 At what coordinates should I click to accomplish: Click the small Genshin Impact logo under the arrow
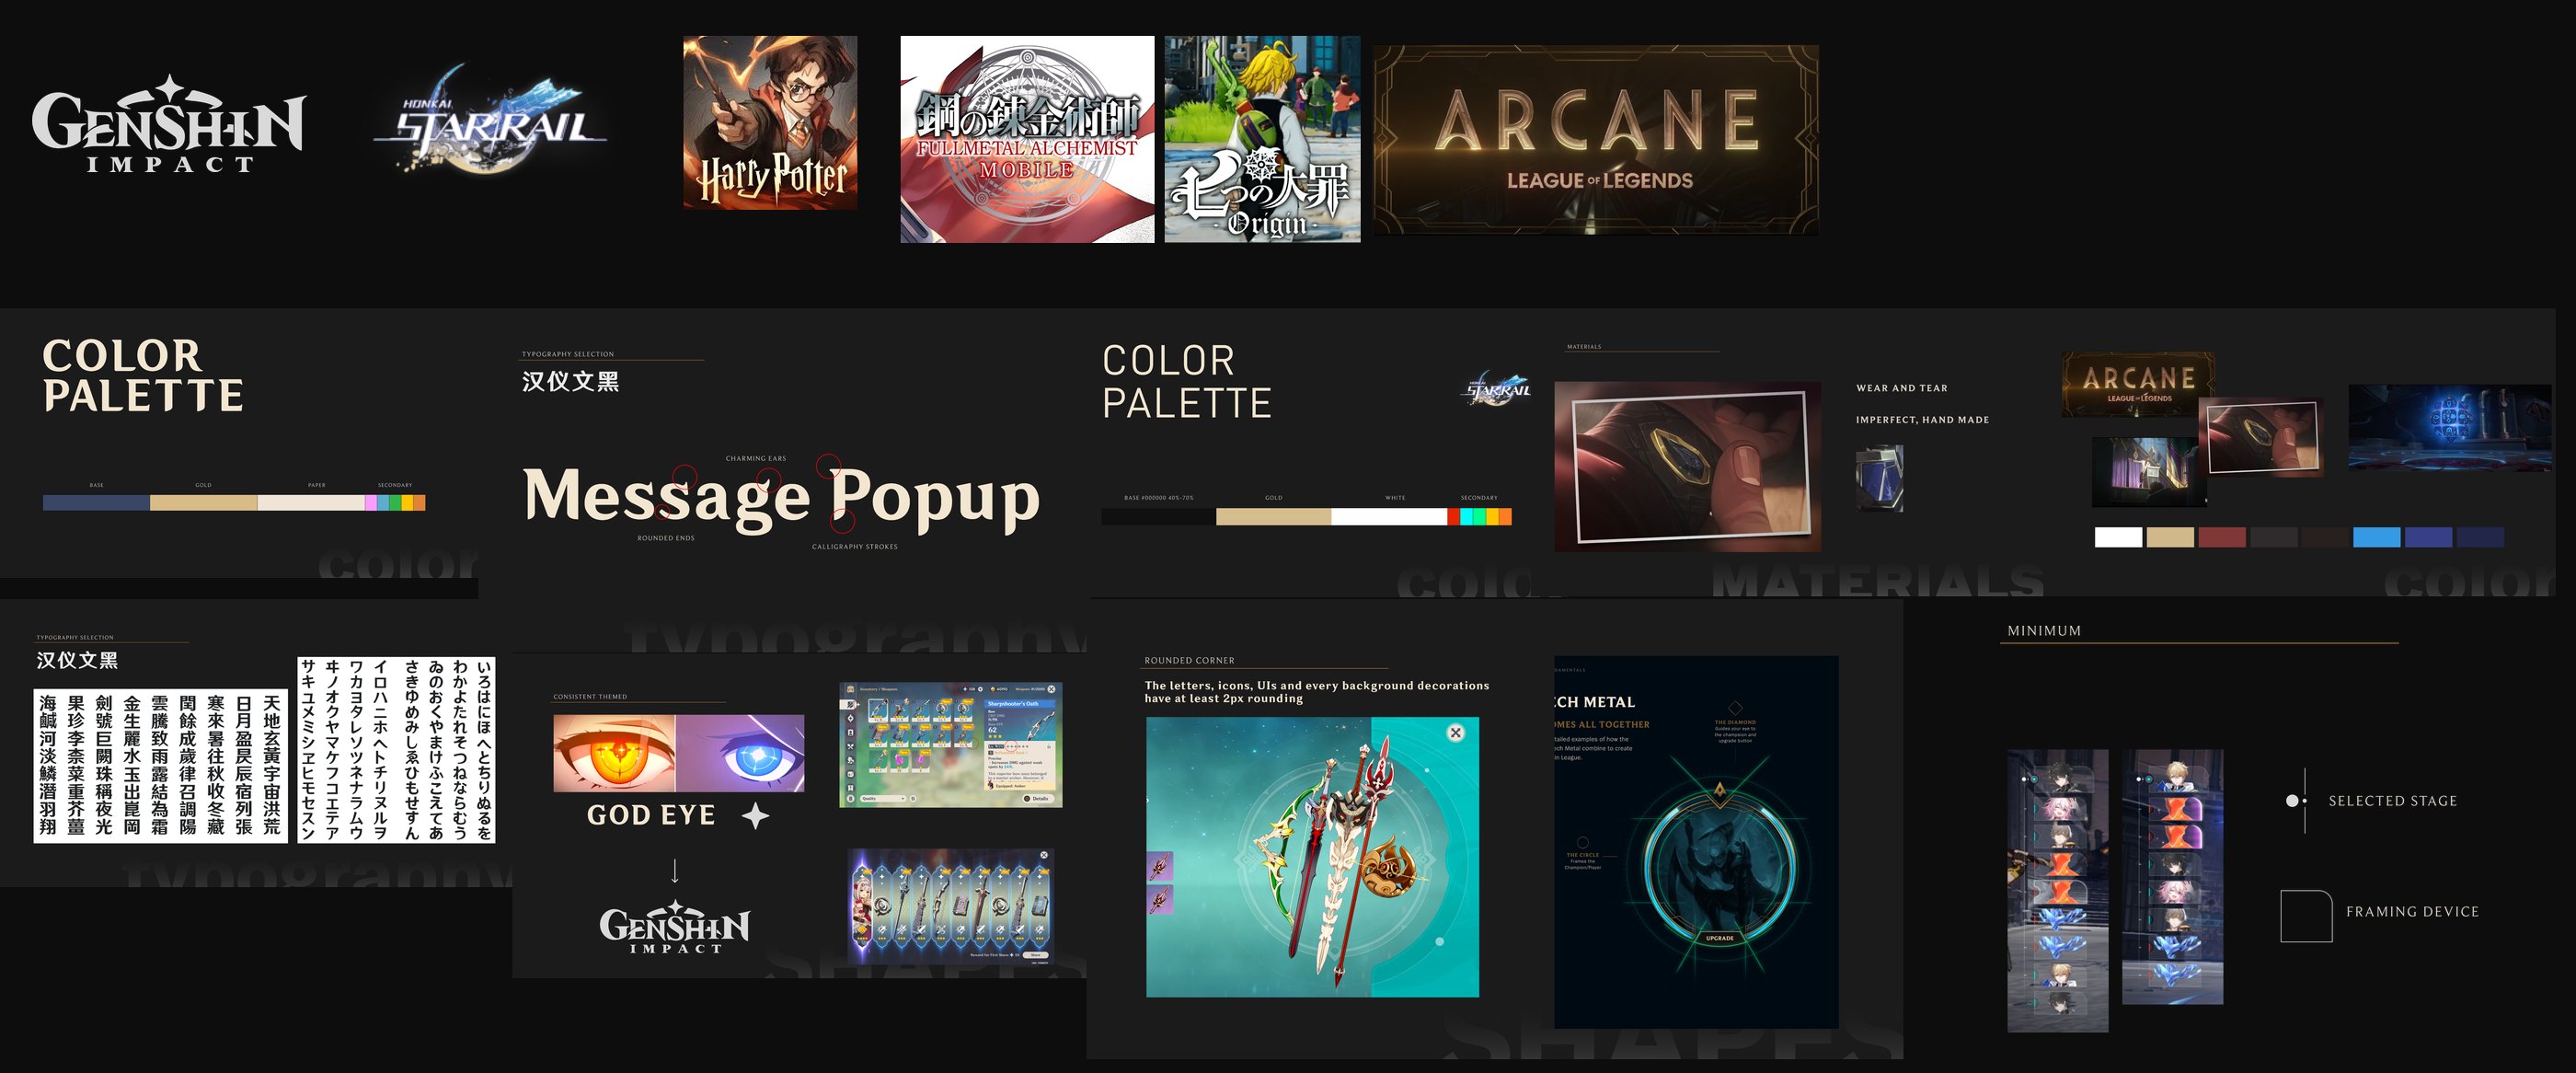(675, 927)
